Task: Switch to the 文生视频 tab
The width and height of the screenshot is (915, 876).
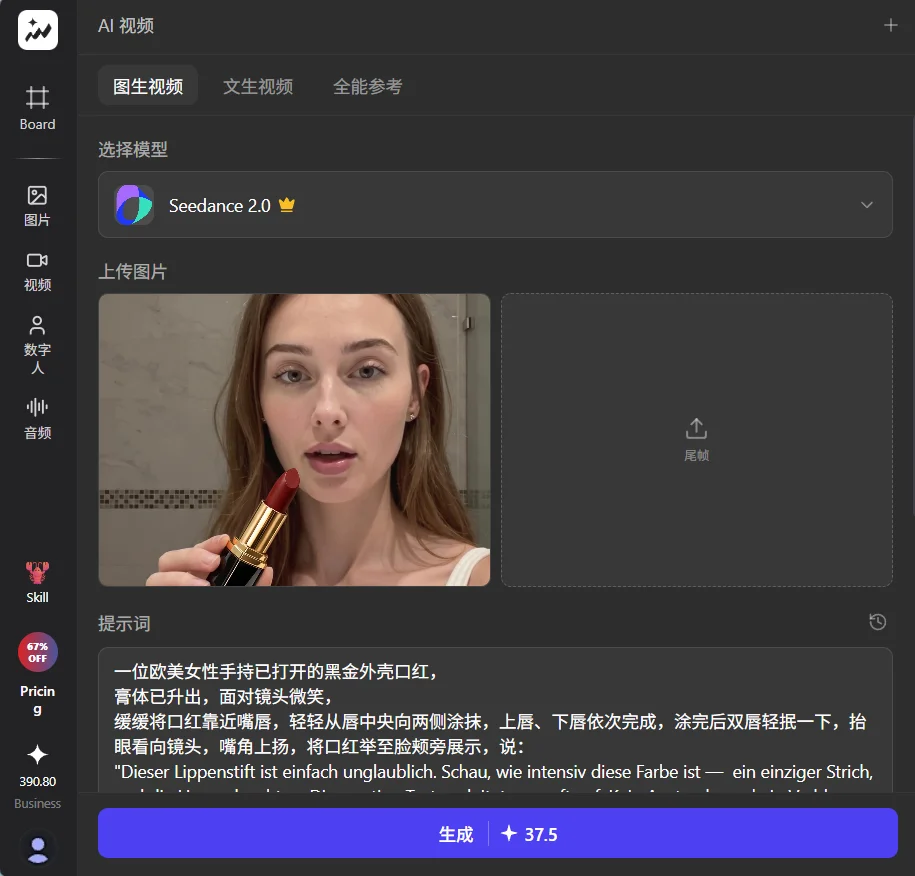Action: [258, 86]
